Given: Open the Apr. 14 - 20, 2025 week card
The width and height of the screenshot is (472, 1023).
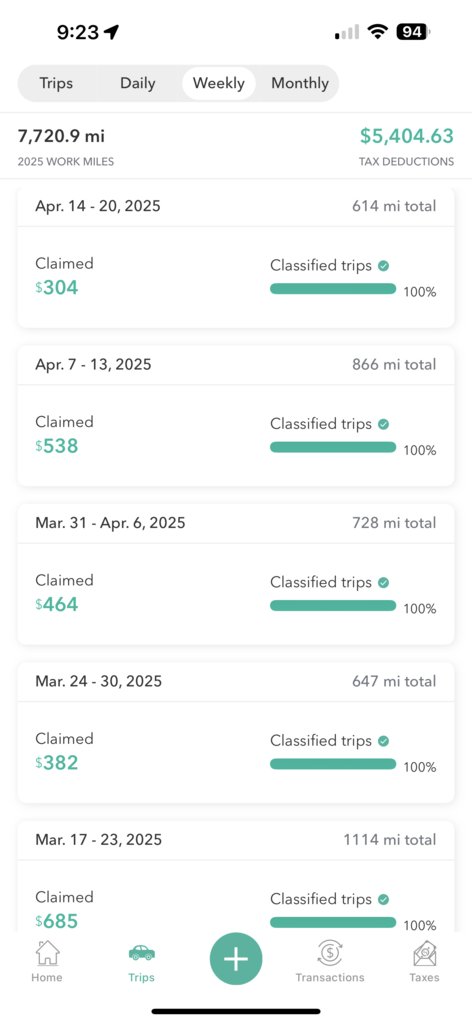Looking at the screenshot, I should coord(236,258).
